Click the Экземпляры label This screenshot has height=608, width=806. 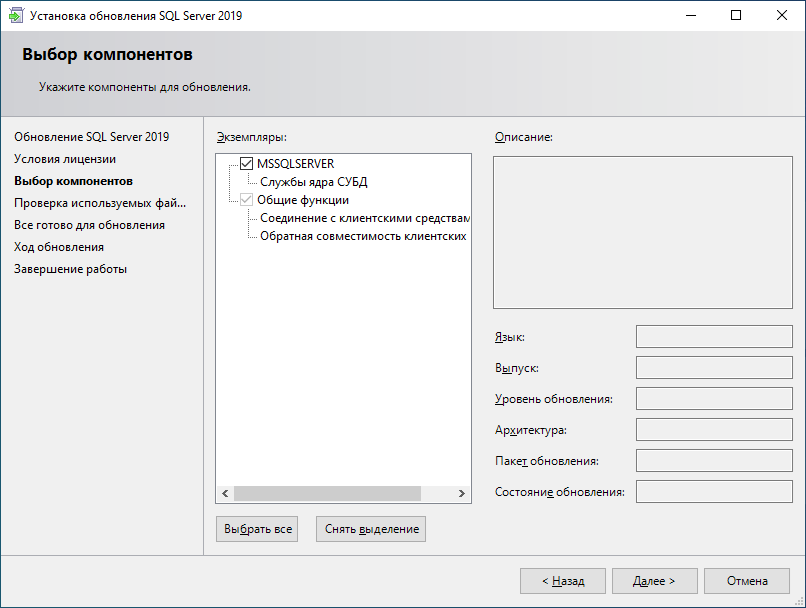click(251, 137)
